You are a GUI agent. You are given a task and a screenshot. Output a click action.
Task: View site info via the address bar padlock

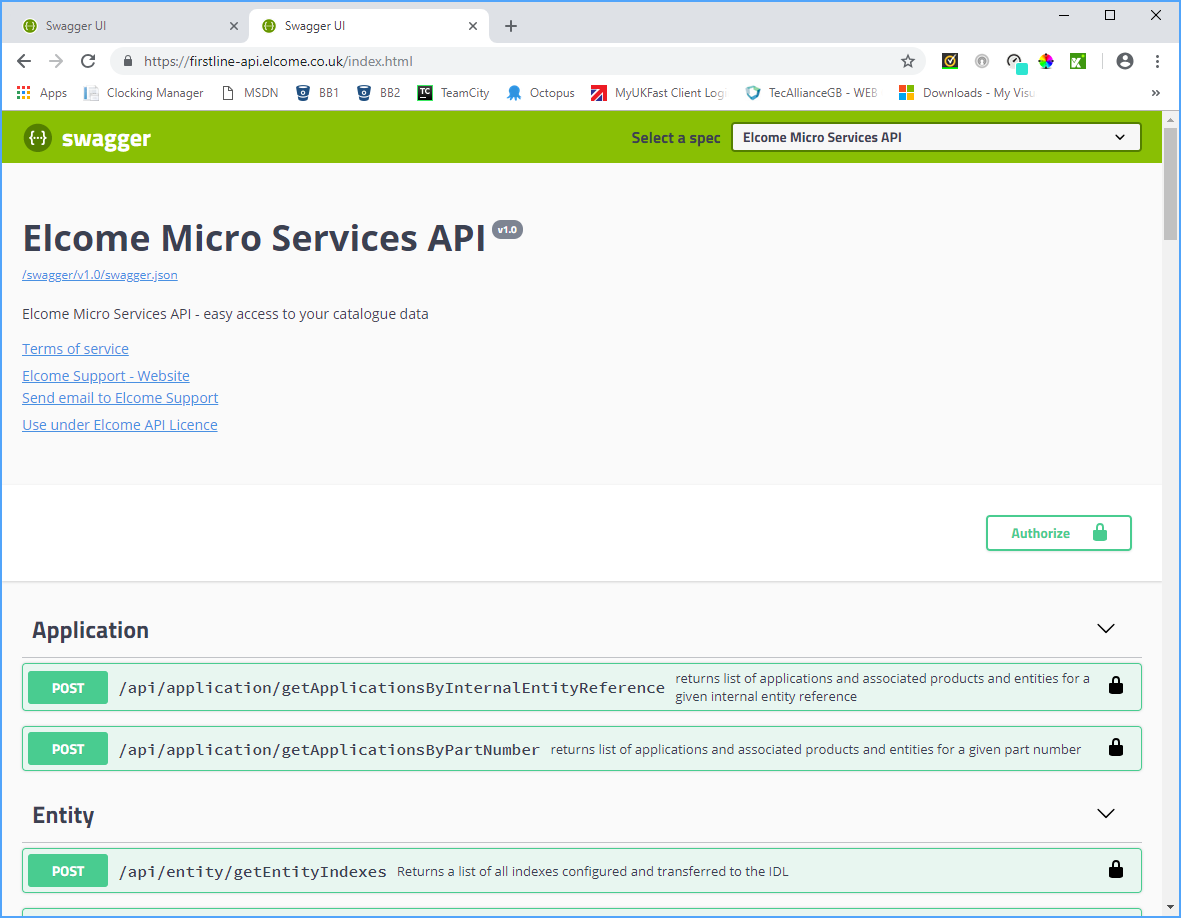click(x=128, y=61)
